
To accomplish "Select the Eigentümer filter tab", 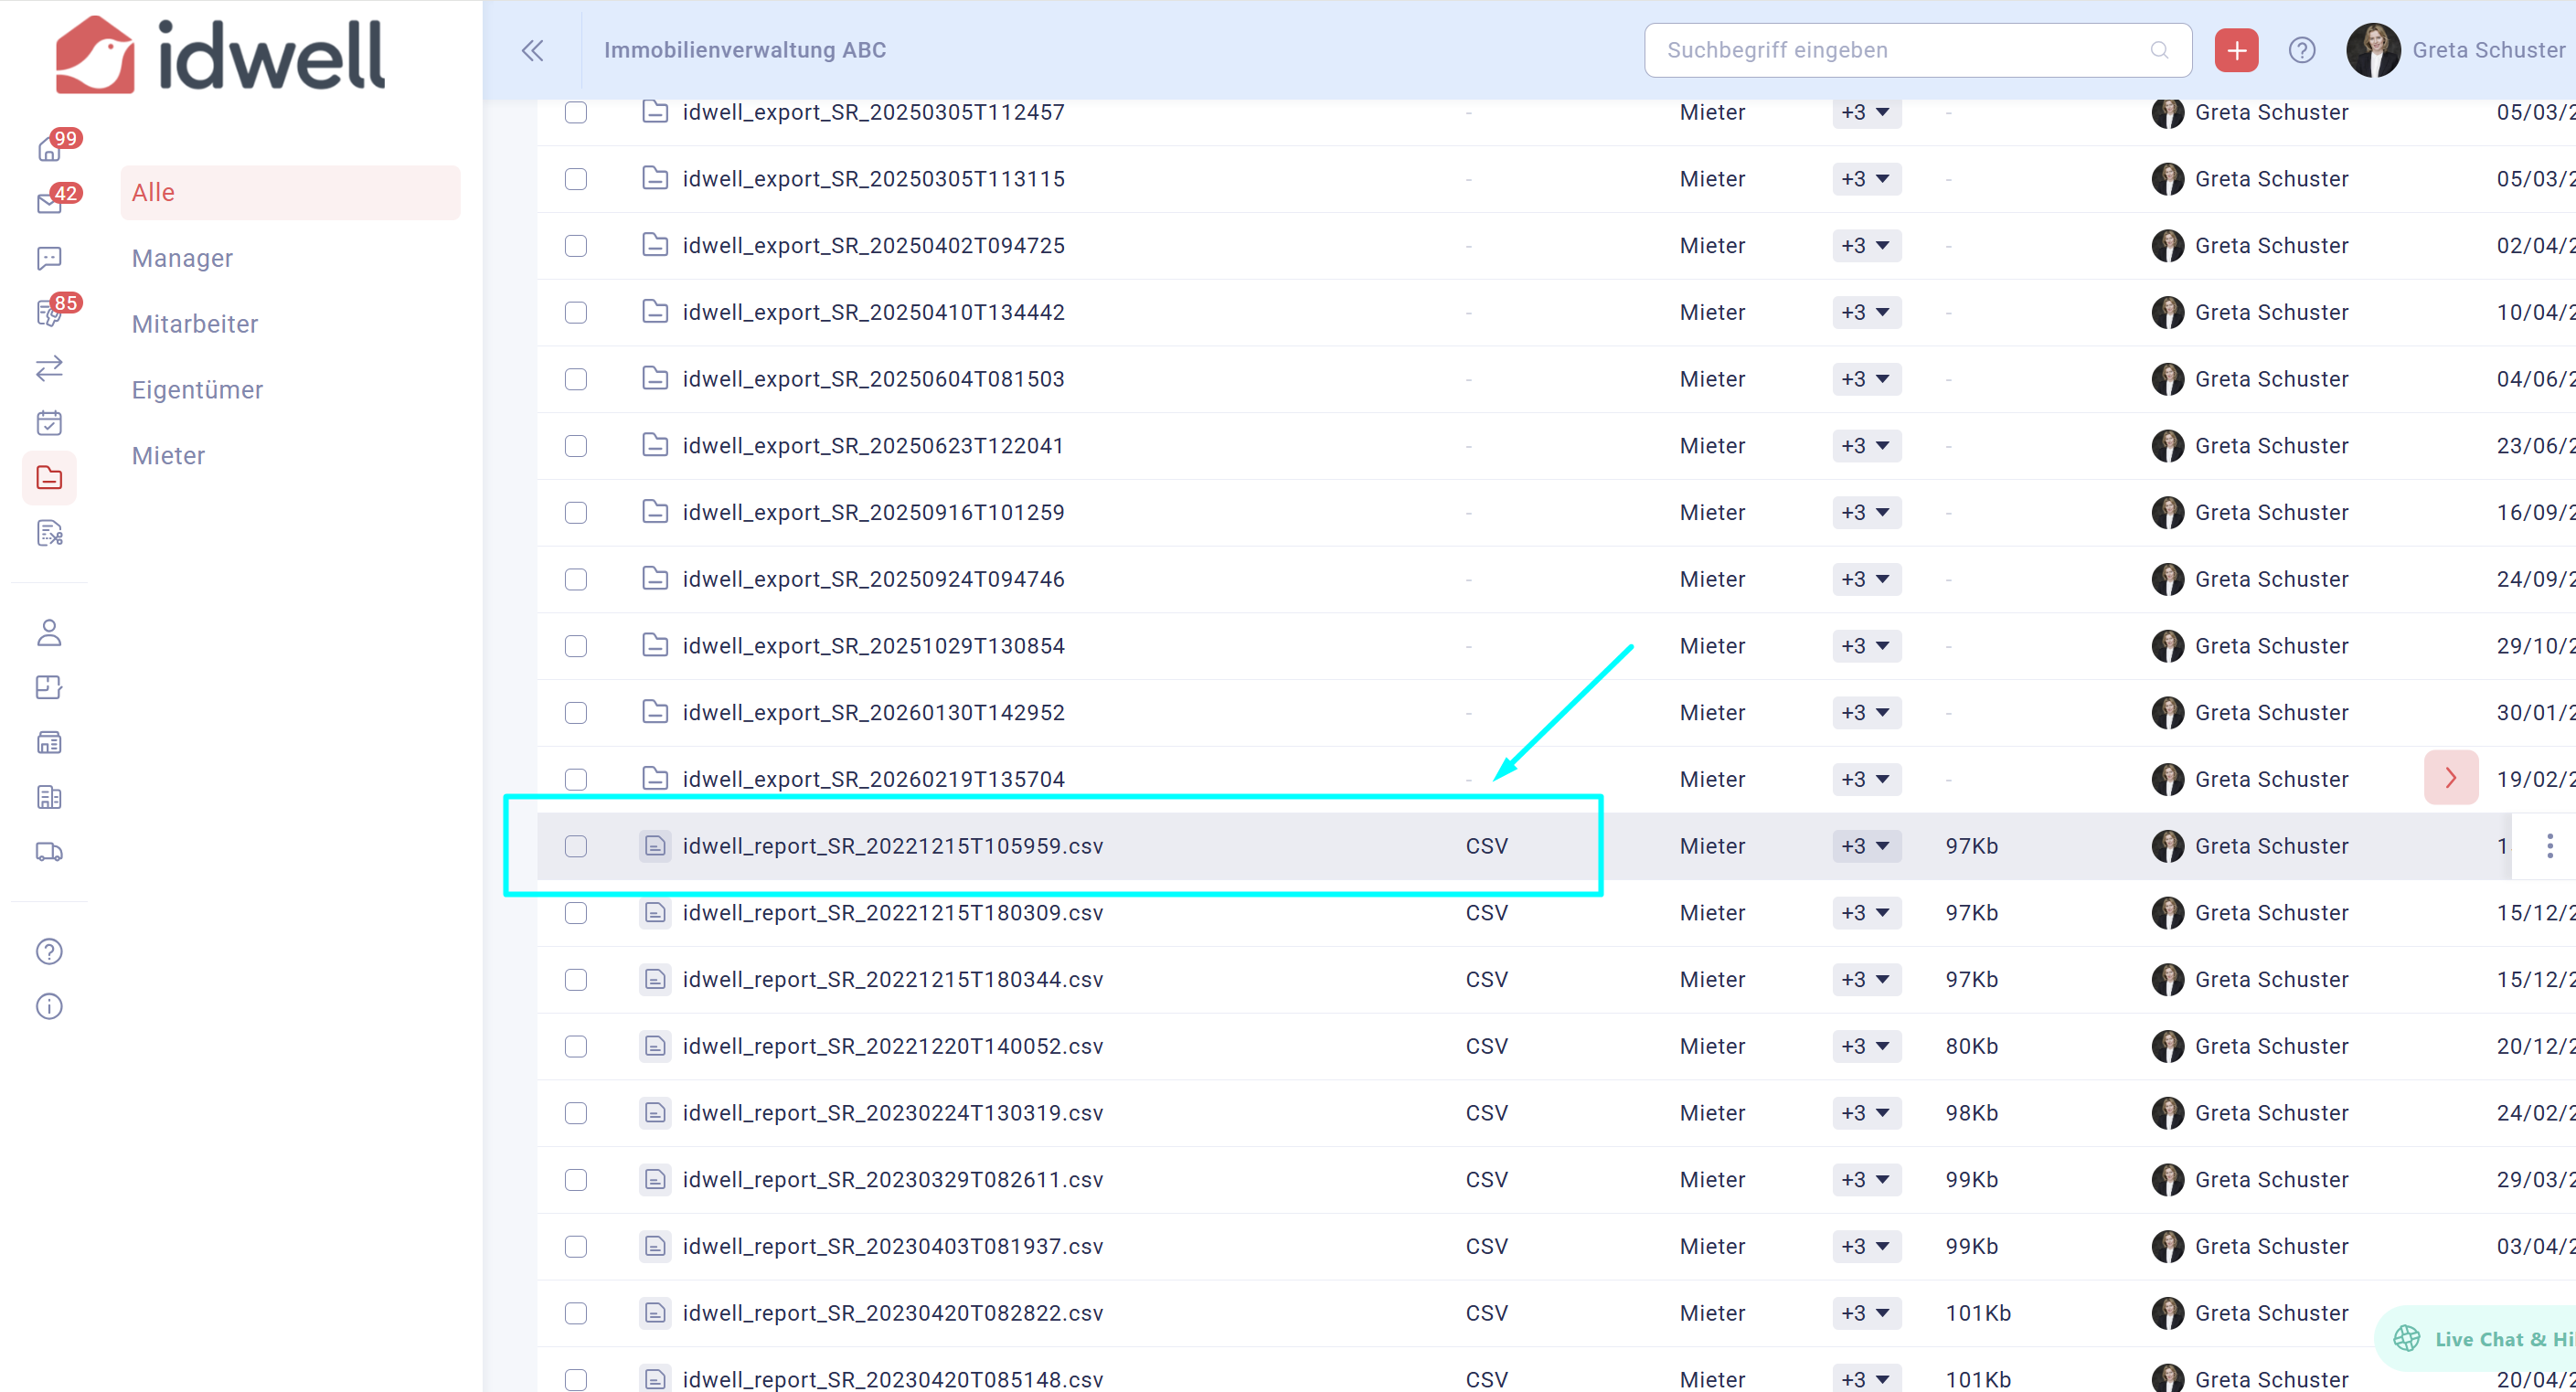I will click(x=197, y=390).
